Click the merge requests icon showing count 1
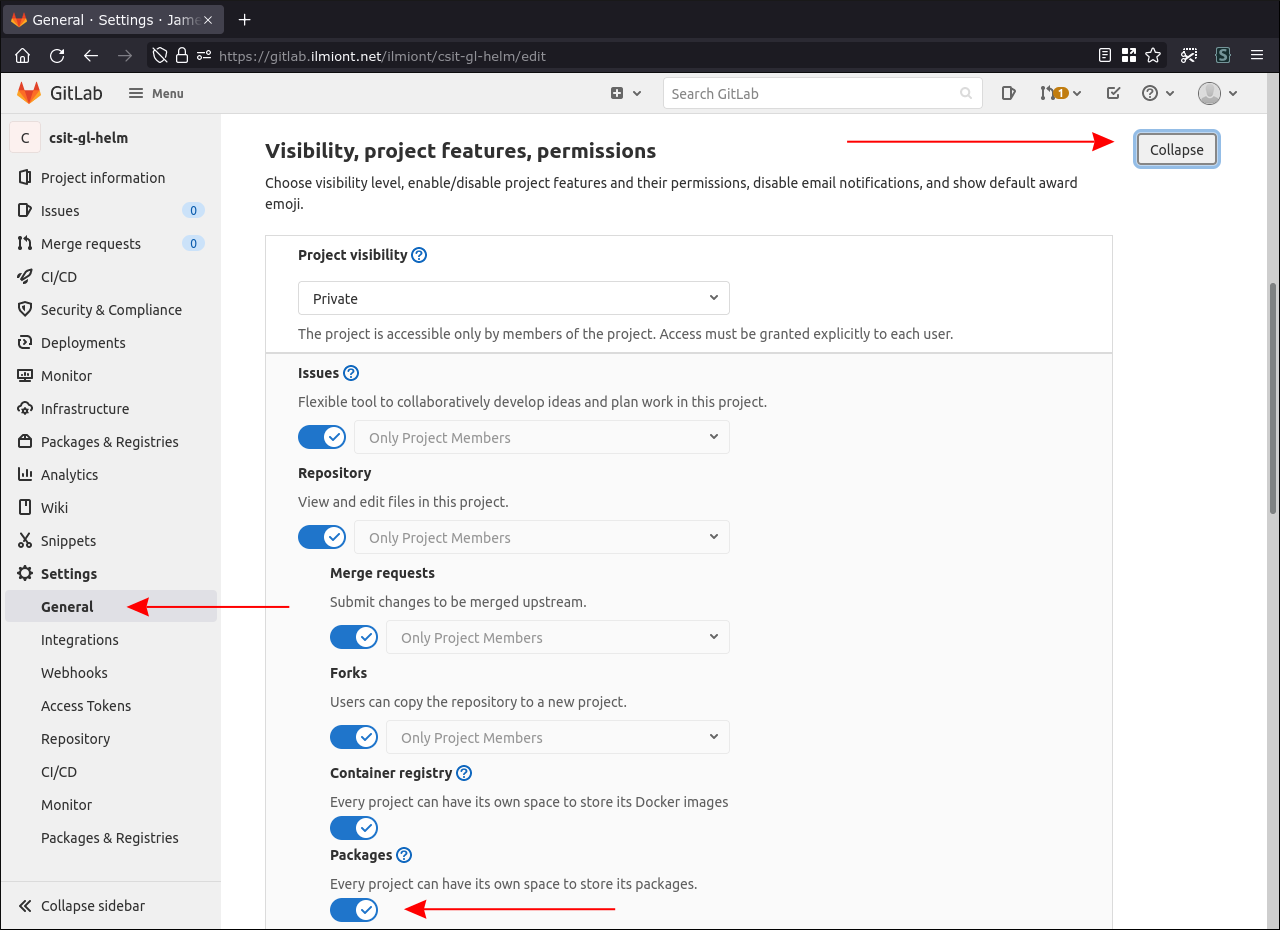The height and width of the screenshot is (930, 1280). click(x=1055, y=93)
